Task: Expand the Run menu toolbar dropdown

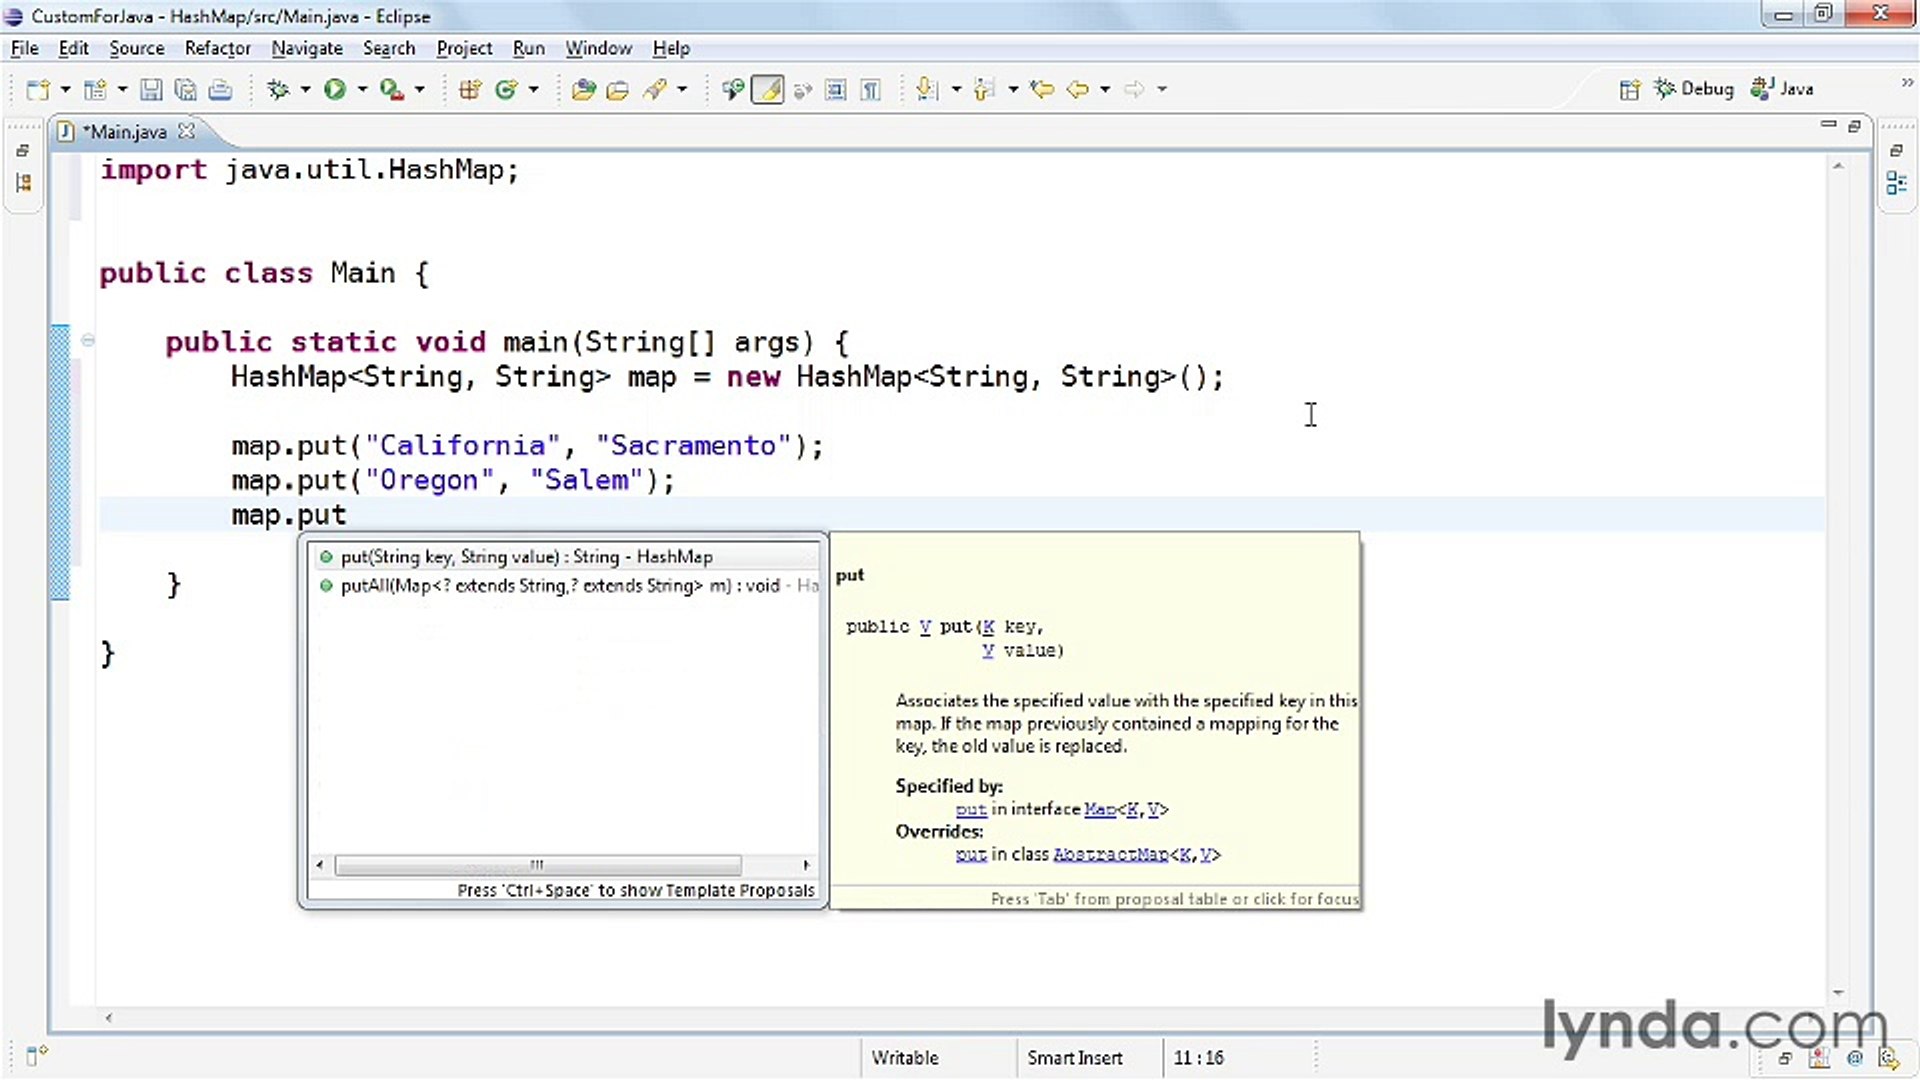Action: pyautogui.click(x=361, y=88)
